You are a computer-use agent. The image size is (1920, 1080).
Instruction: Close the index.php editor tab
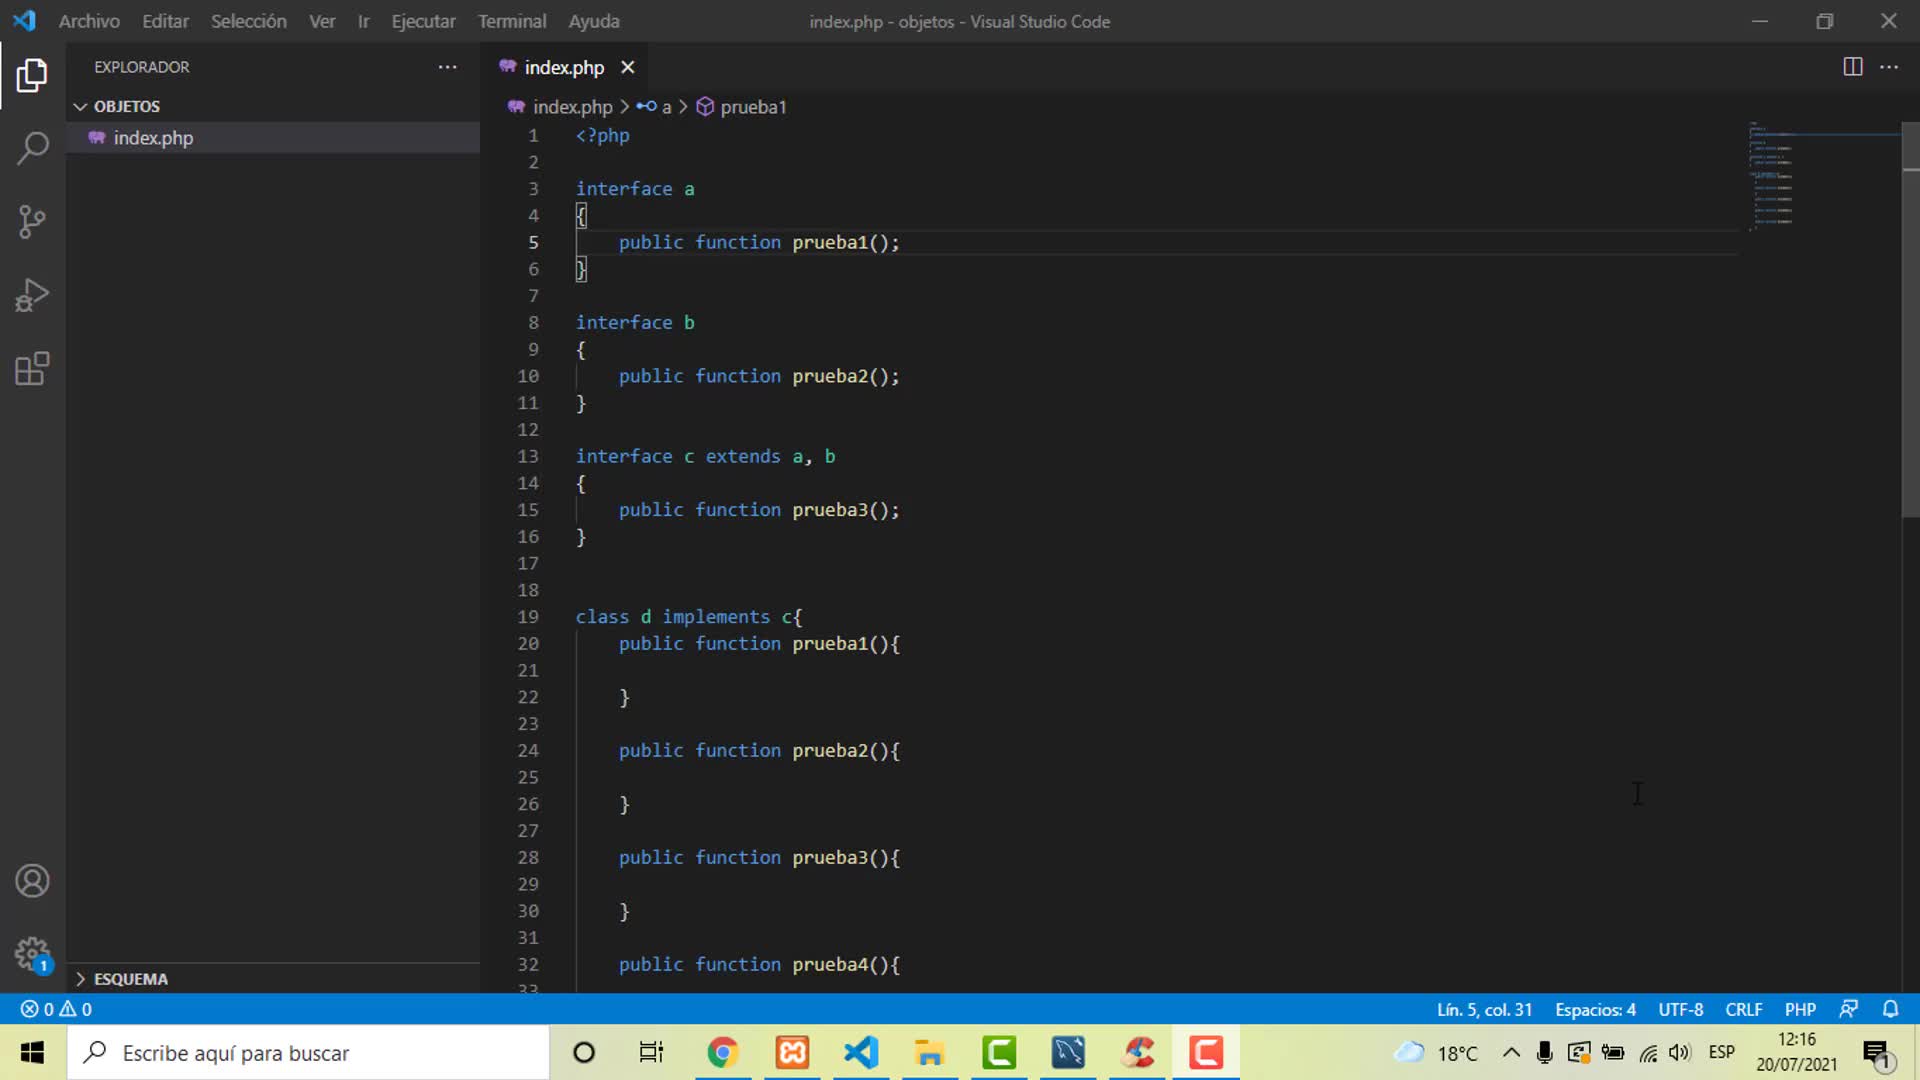click(628, 67)
